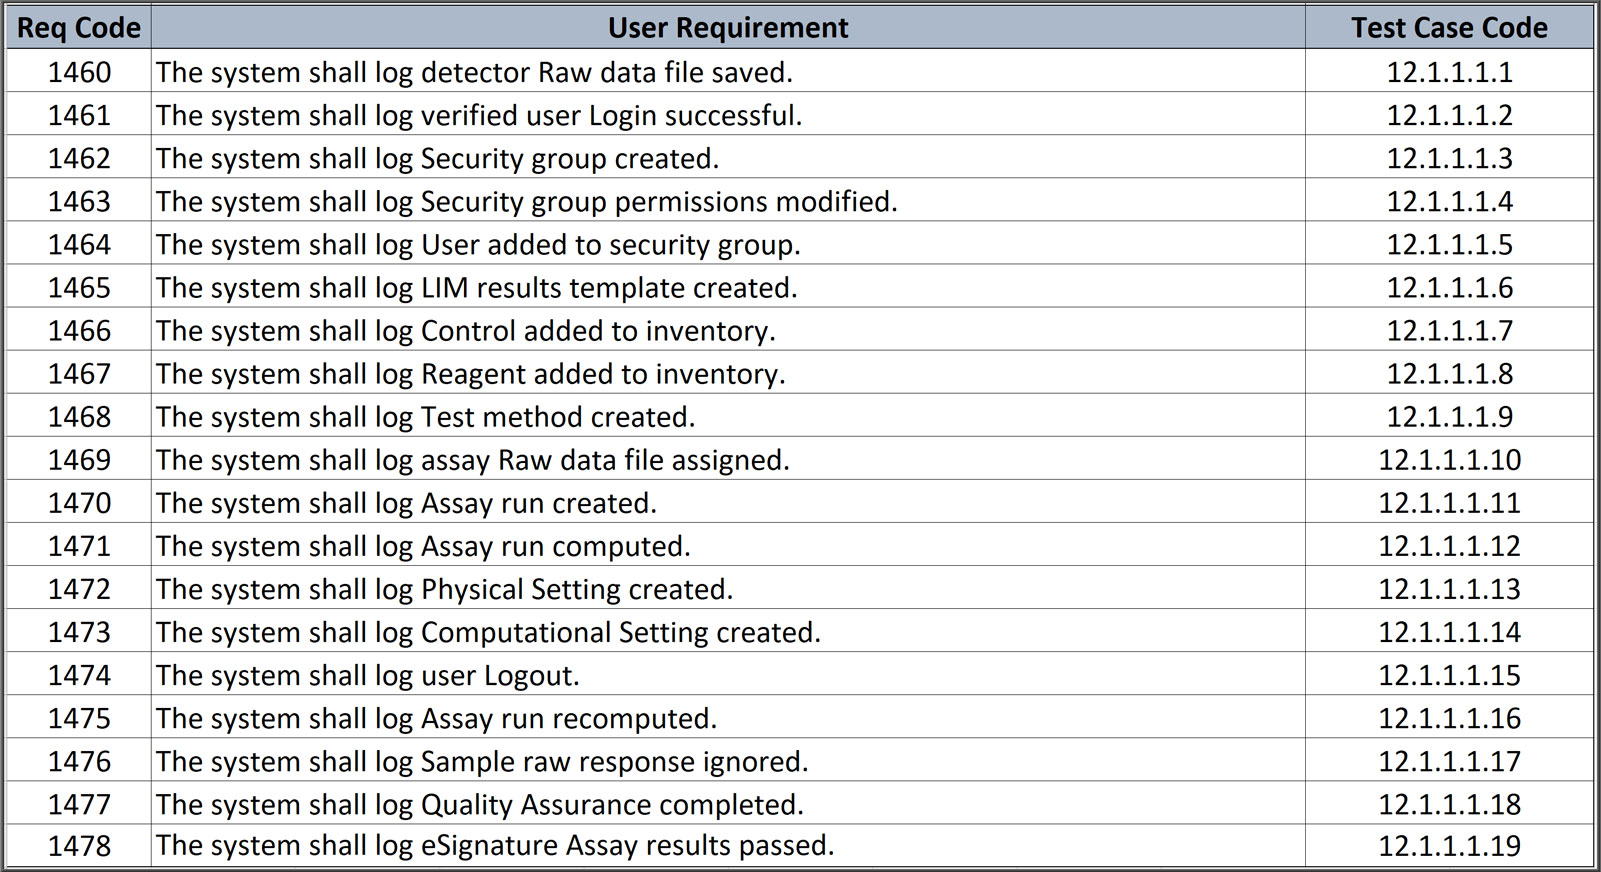Select requirement code cell 1474
1601x872 pixels.
click(x=79, y=673)
